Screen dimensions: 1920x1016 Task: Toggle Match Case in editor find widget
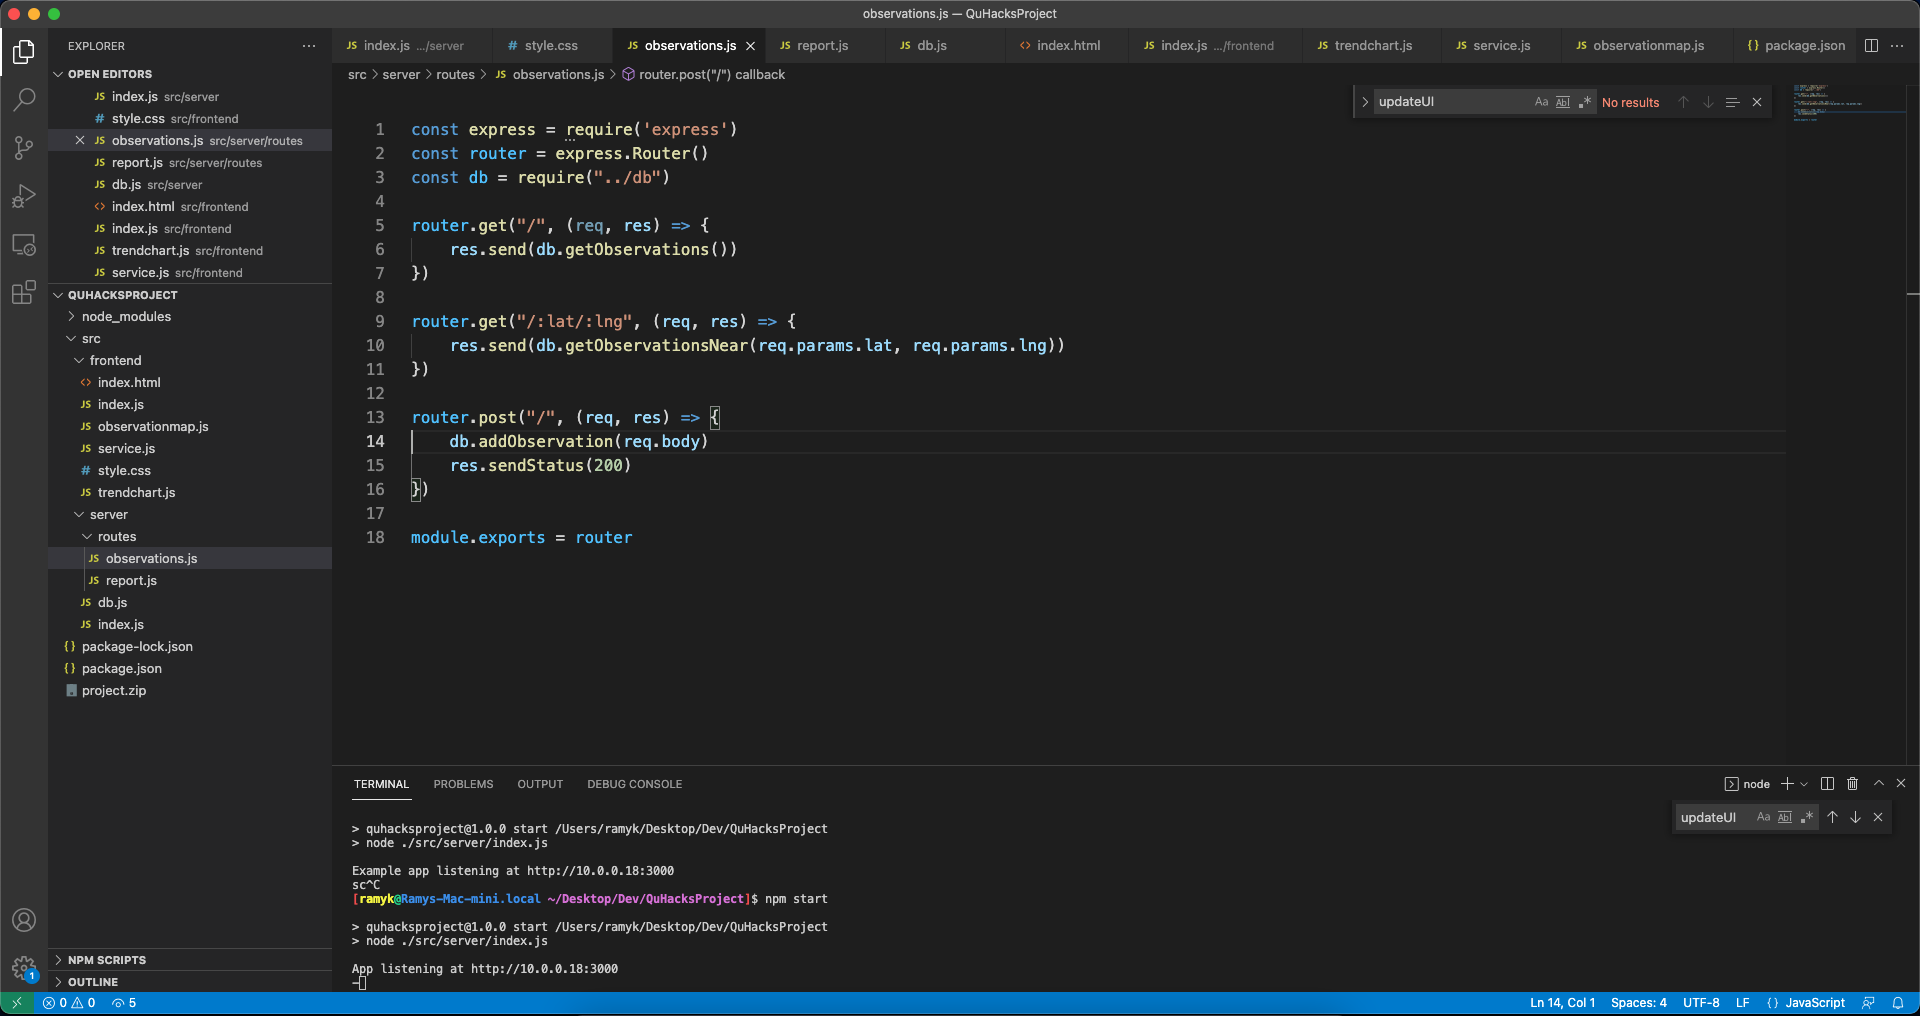1541,102
